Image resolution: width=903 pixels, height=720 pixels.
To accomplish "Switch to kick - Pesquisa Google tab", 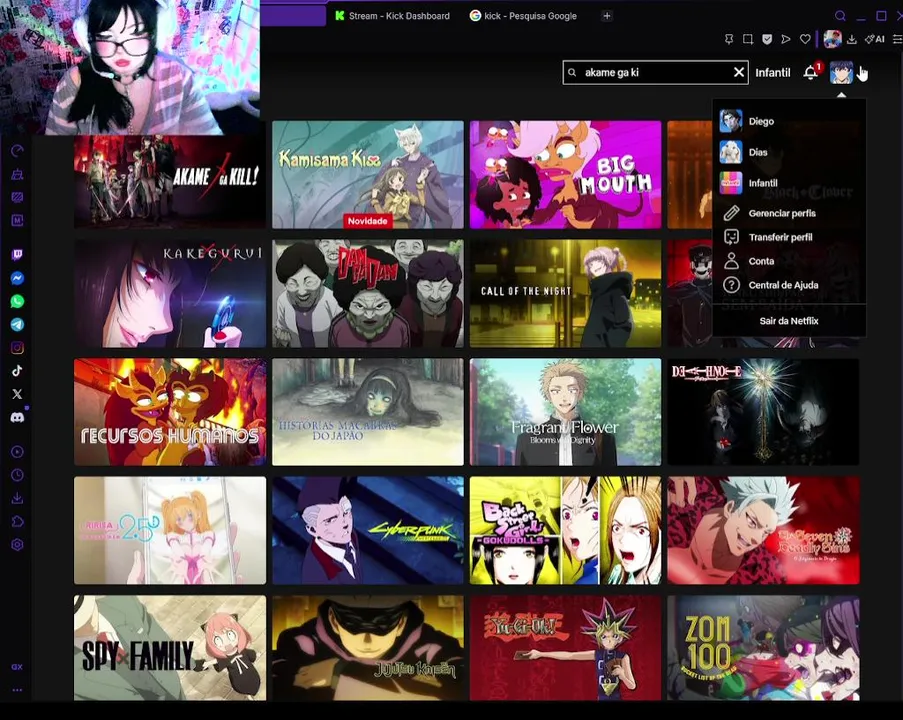I will pyautogui.click(x=523, y=16).
